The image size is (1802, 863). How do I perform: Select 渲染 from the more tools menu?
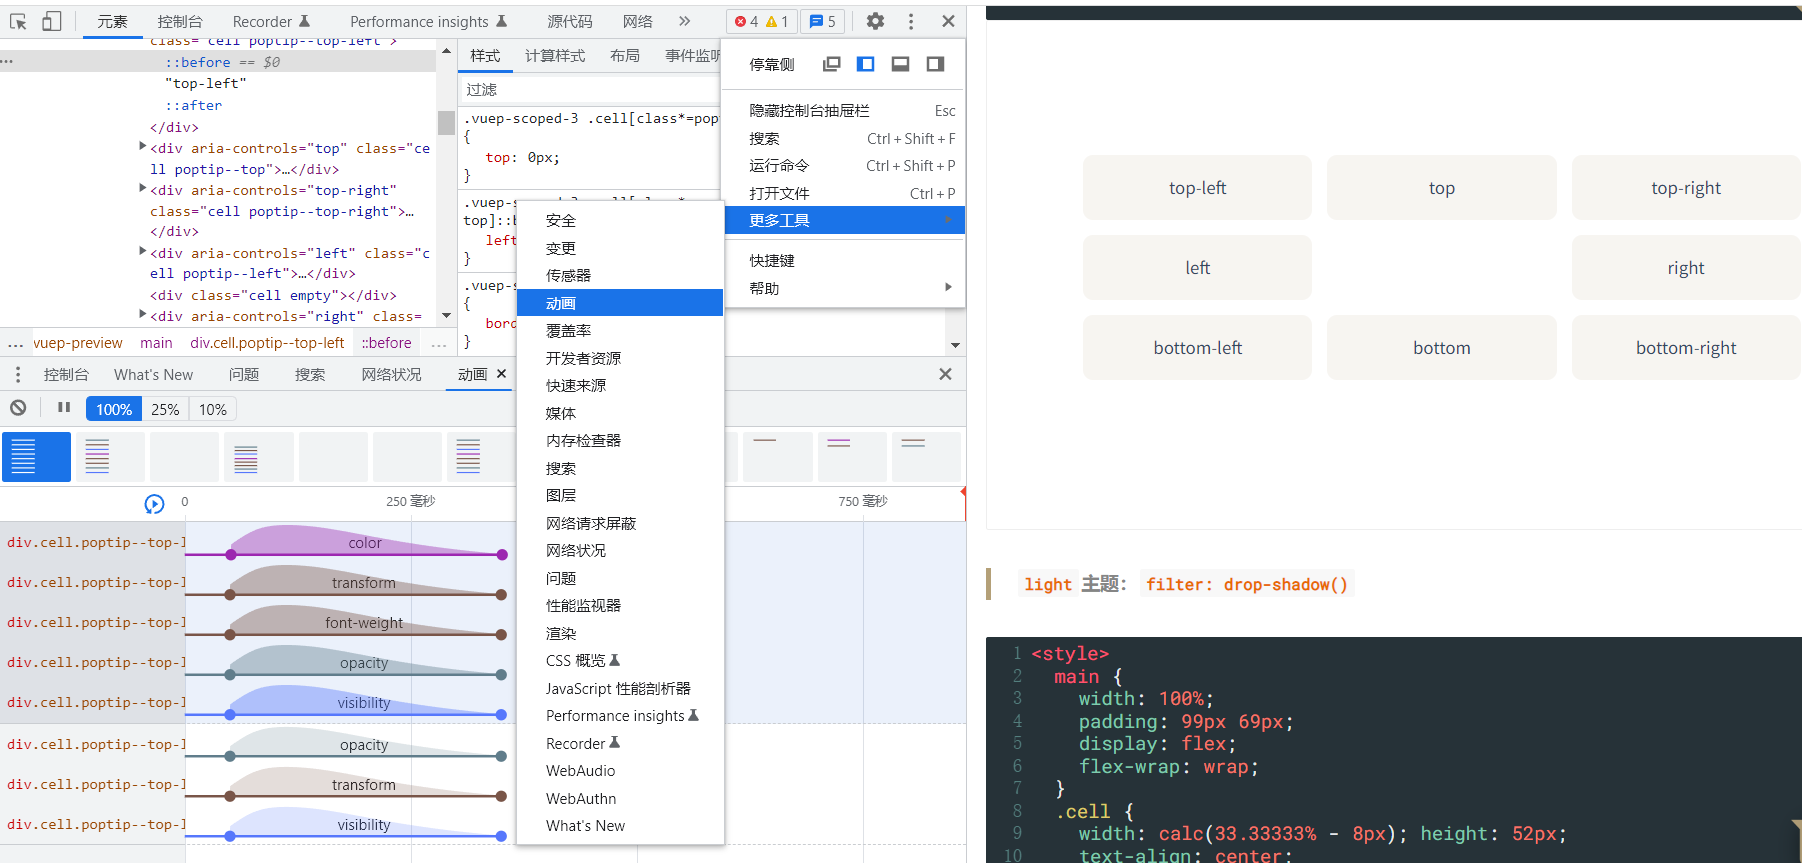(561, 633)
